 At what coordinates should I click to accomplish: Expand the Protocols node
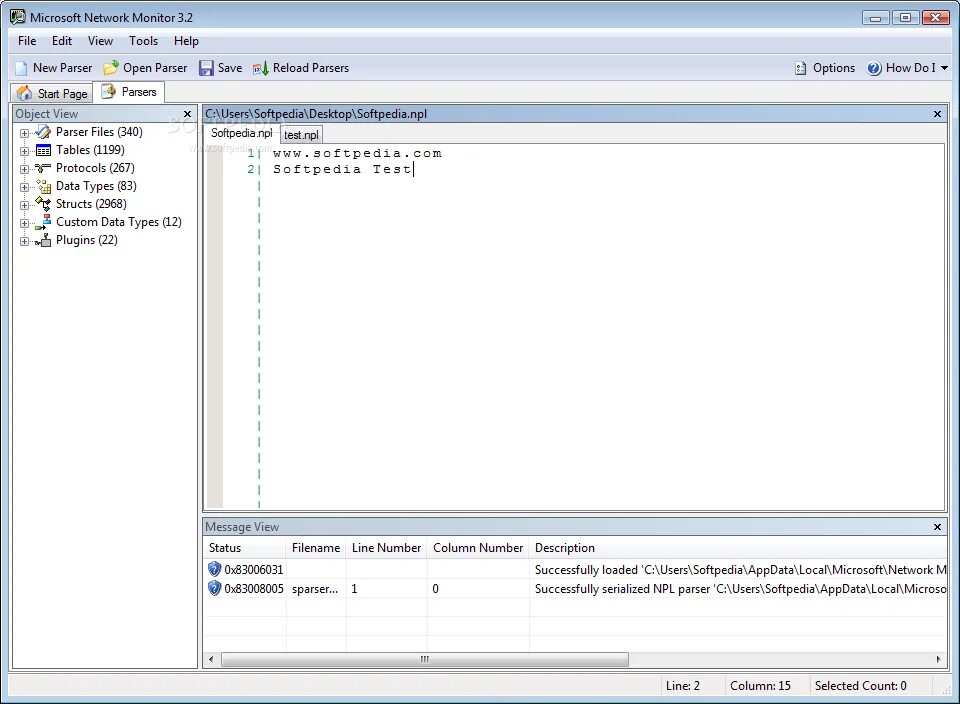[x=24, y=169]
